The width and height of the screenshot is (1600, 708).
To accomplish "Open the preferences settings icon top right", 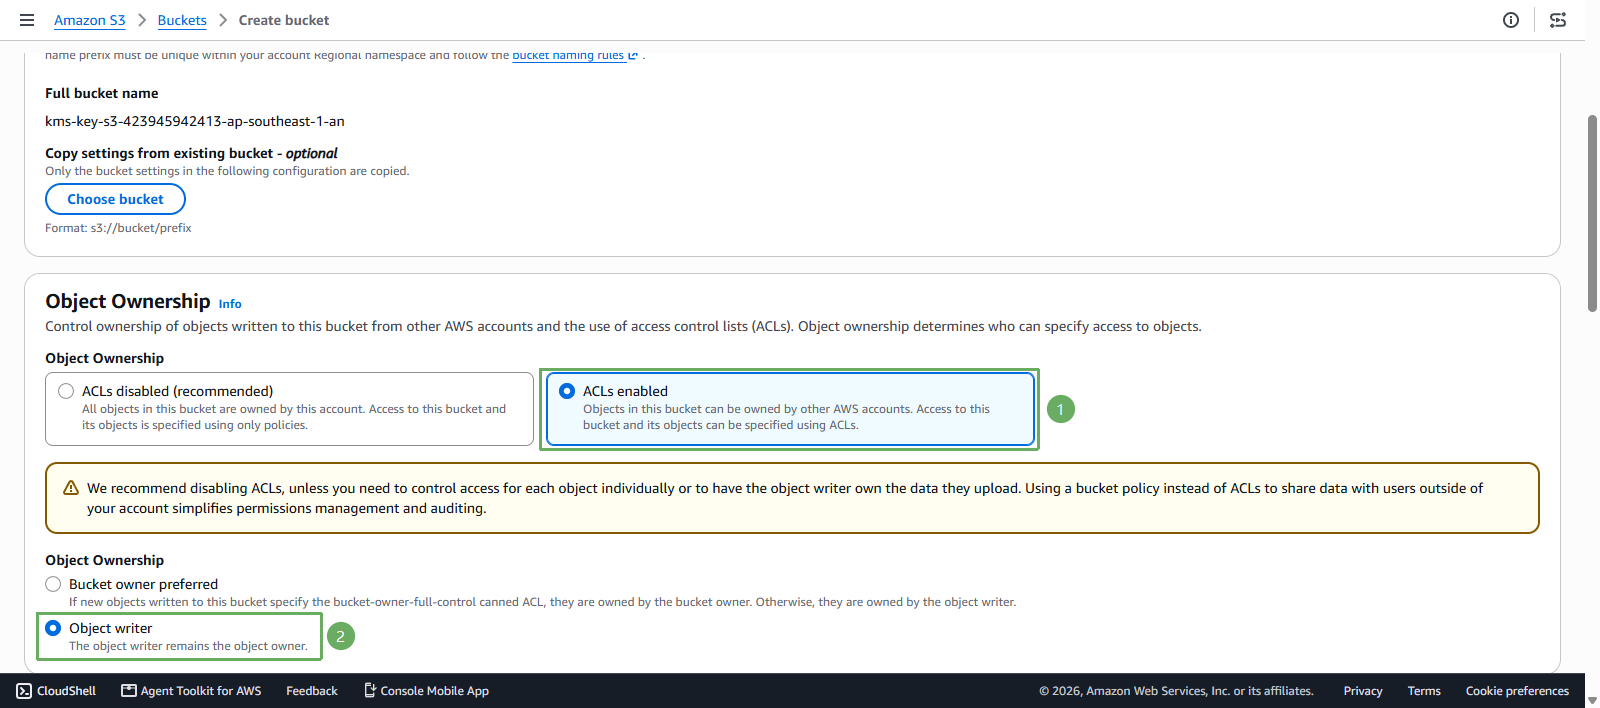I will (x=1558, y=20).
